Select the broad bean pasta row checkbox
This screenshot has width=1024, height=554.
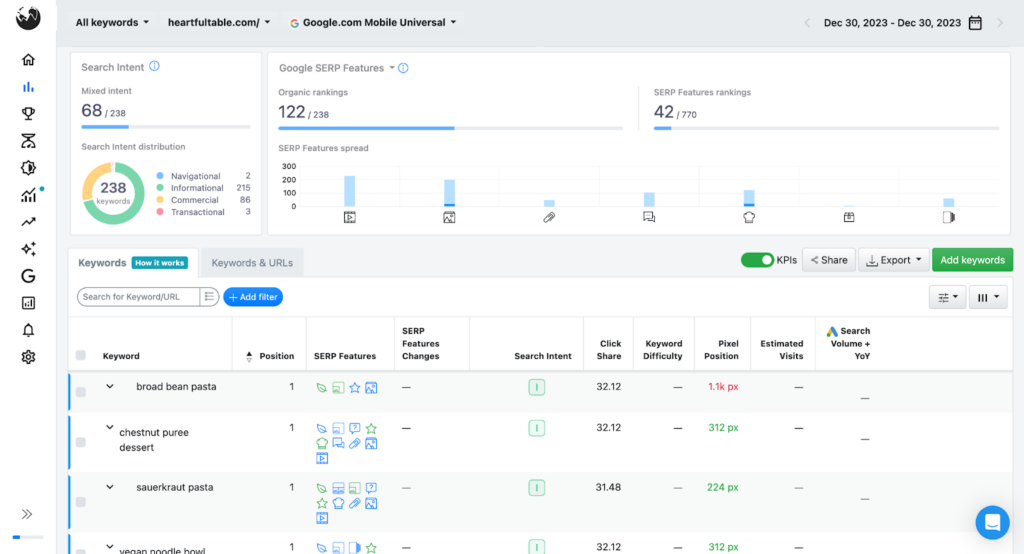81,392
